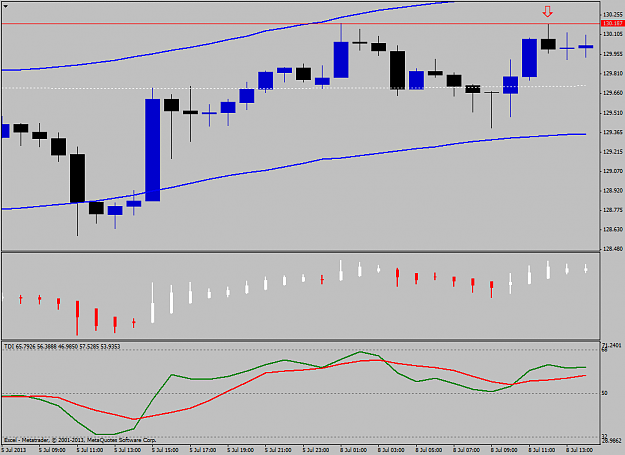
Task: Click the 129.070 price axis label
Action: coord(613,171)
